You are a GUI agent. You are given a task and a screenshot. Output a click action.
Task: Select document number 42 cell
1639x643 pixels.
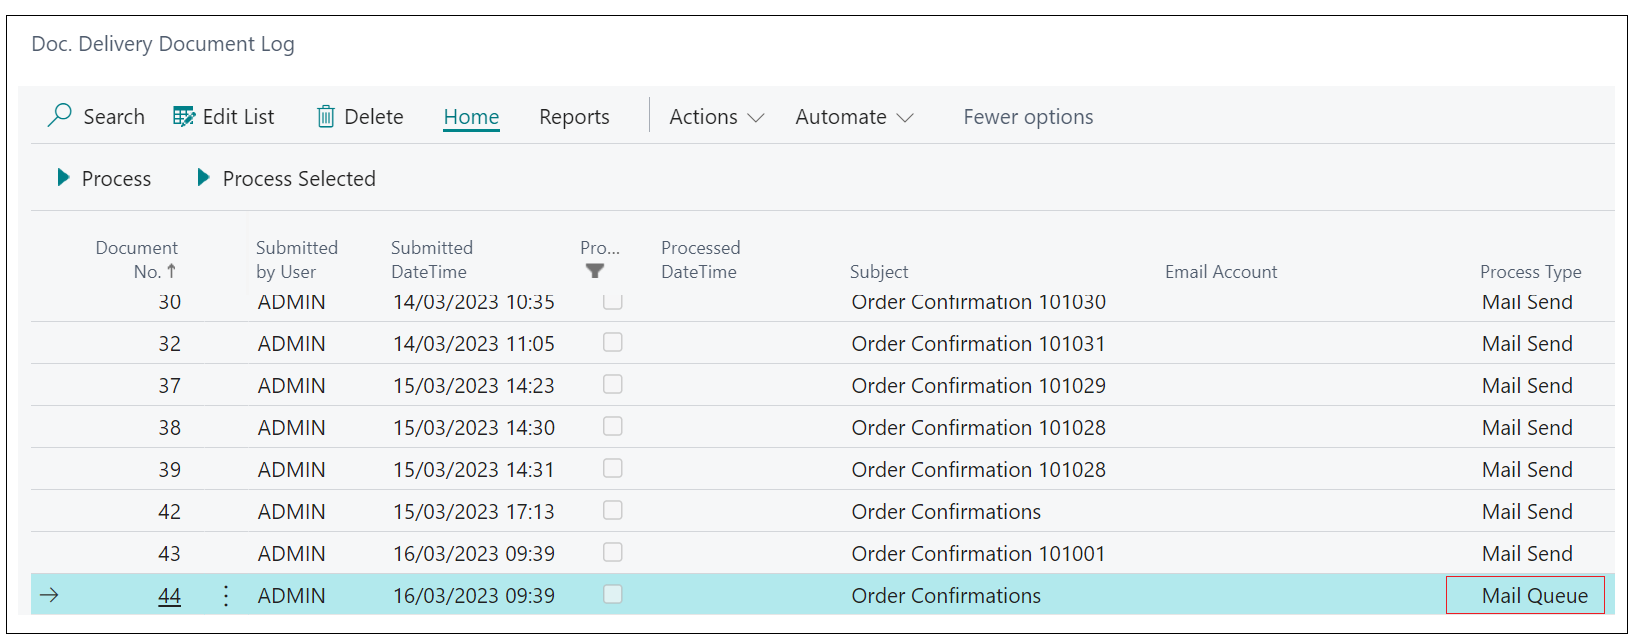pyautogui.click(x=169, y=512)
